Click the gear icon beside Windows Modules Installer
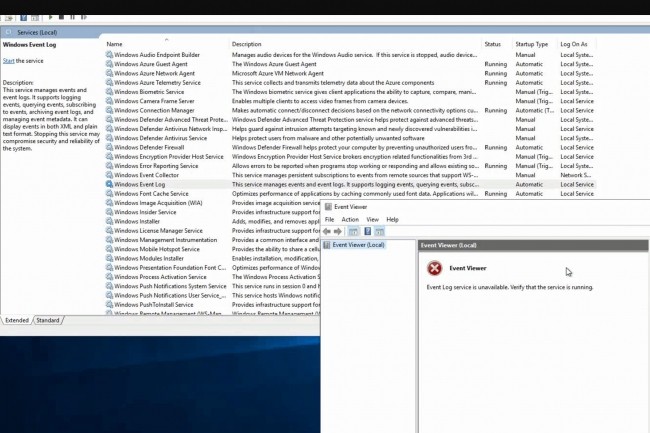 tap(109, 258)
